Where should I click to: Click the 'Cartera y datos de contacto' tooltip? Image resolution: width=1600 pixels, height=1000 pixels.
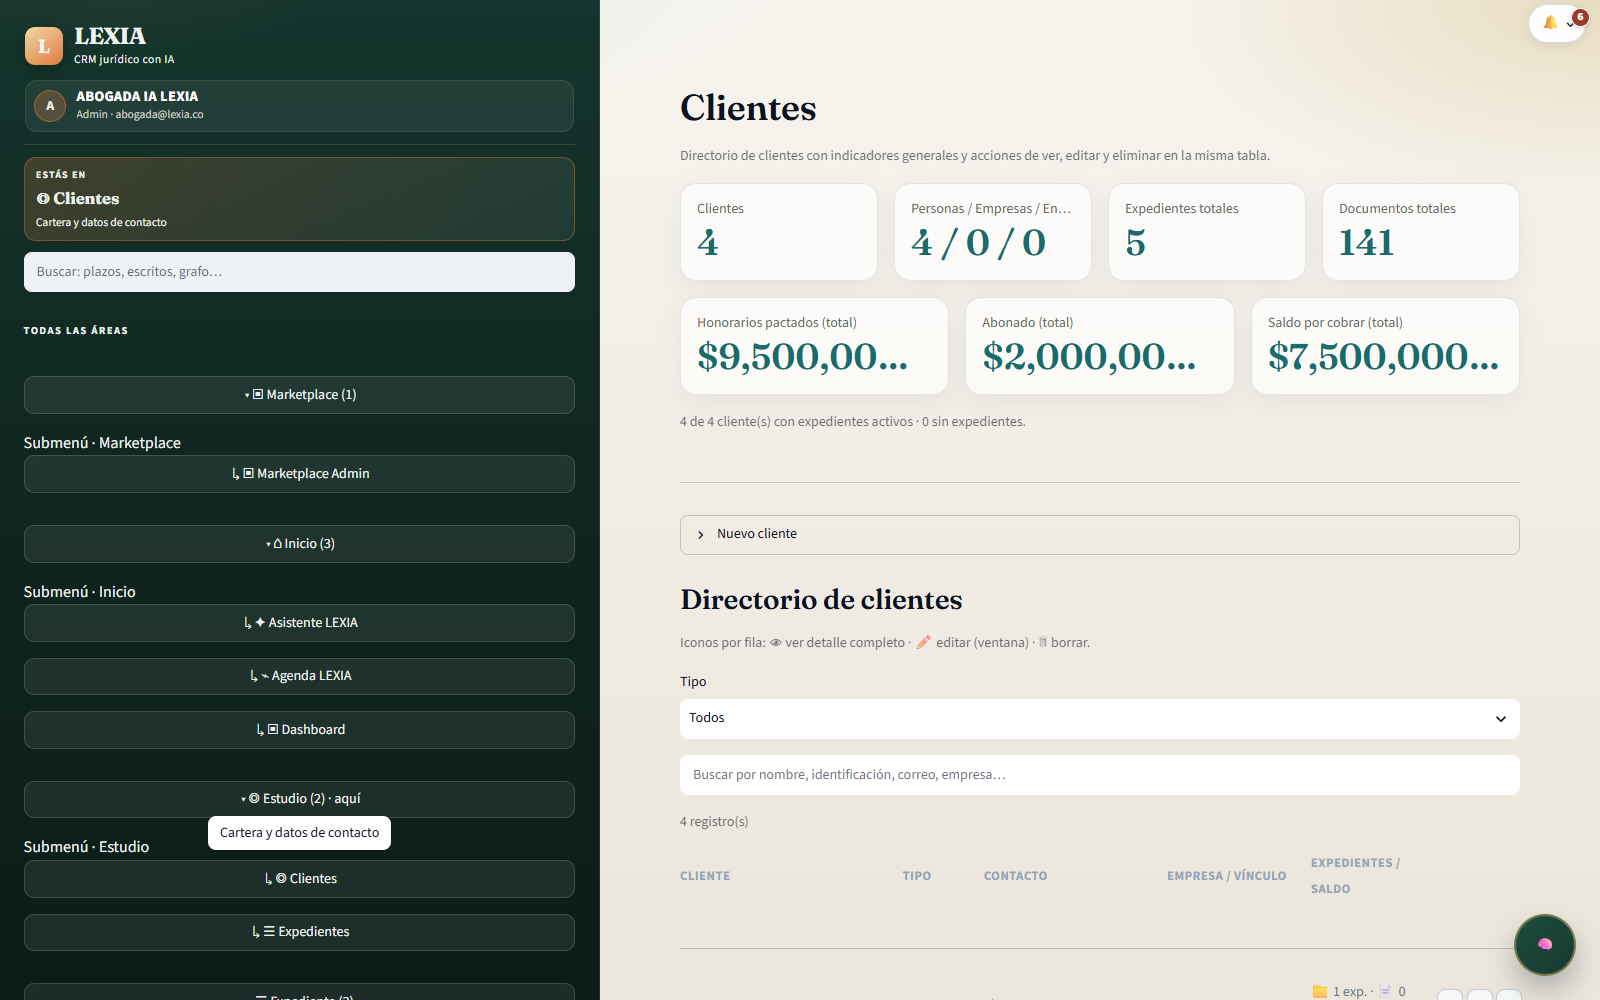click(x=299, y=833)
